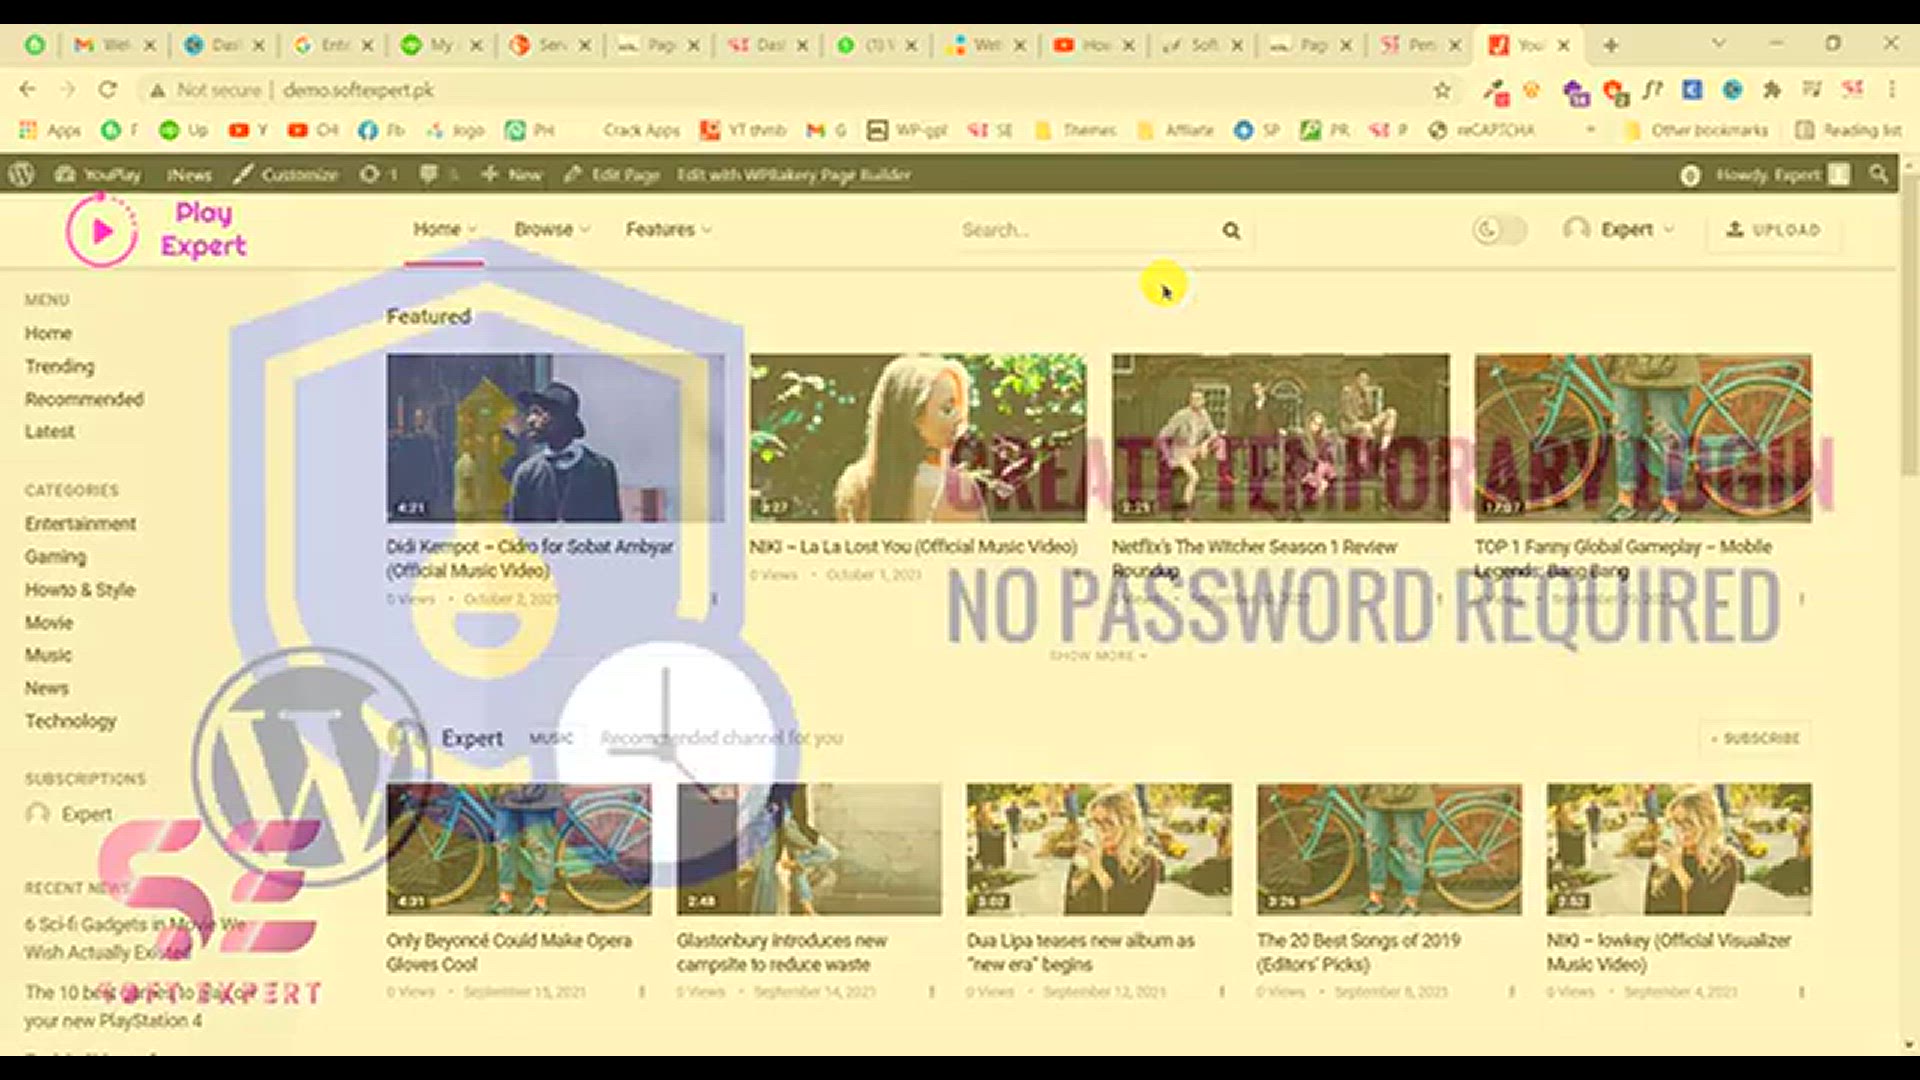Click the WordPress logo in admin bar
1920x1080 pixels.
(x=22, y=174)
